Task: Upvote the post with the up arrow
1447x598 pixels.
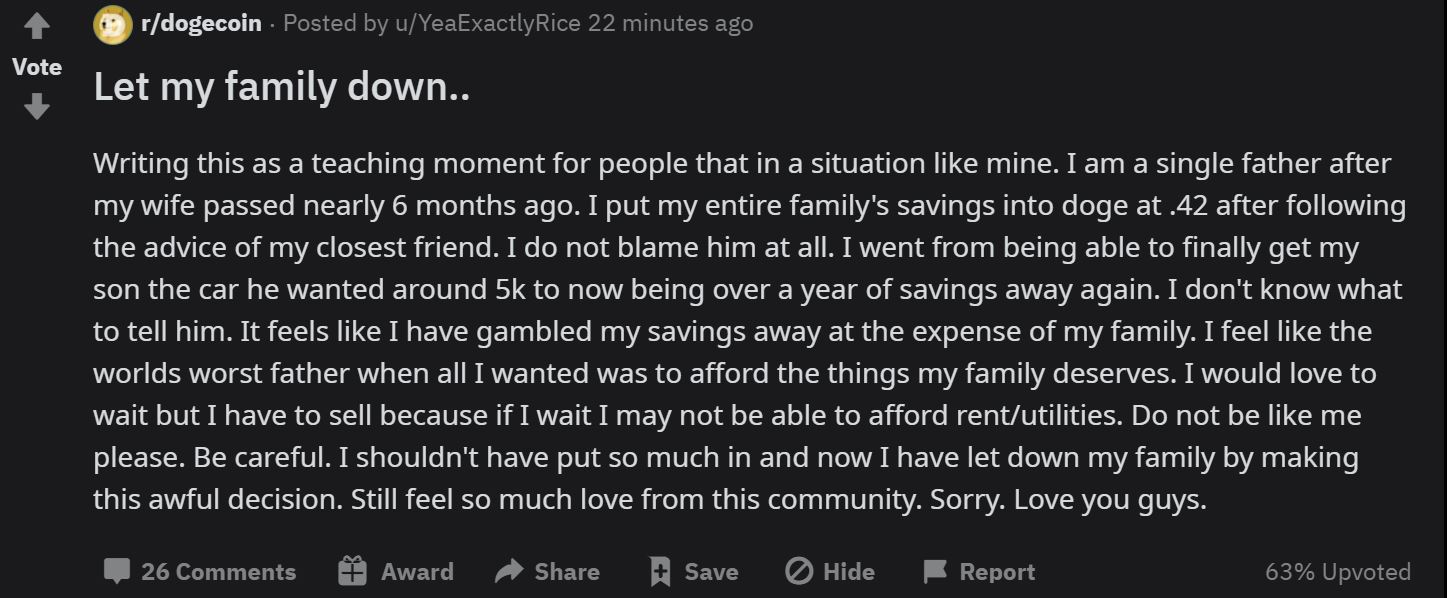Action: coord(37,27)
